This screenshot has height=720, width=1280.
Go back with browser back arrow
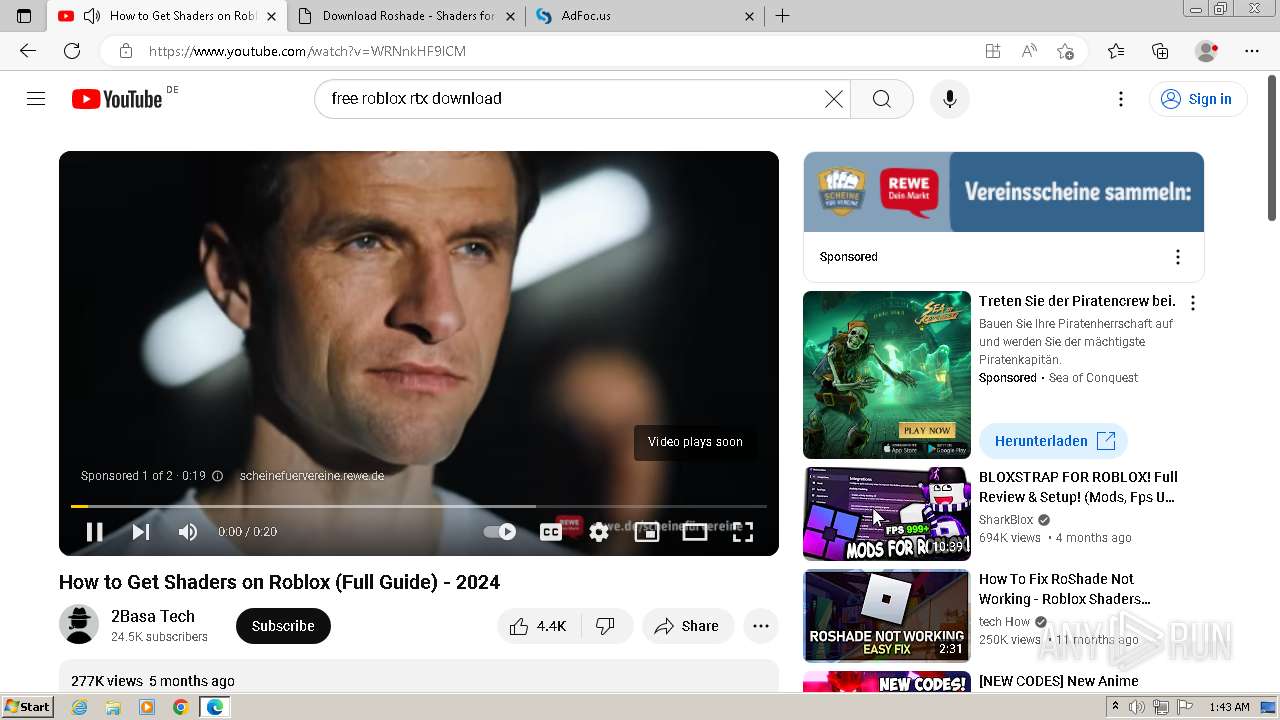coord(28,51)
